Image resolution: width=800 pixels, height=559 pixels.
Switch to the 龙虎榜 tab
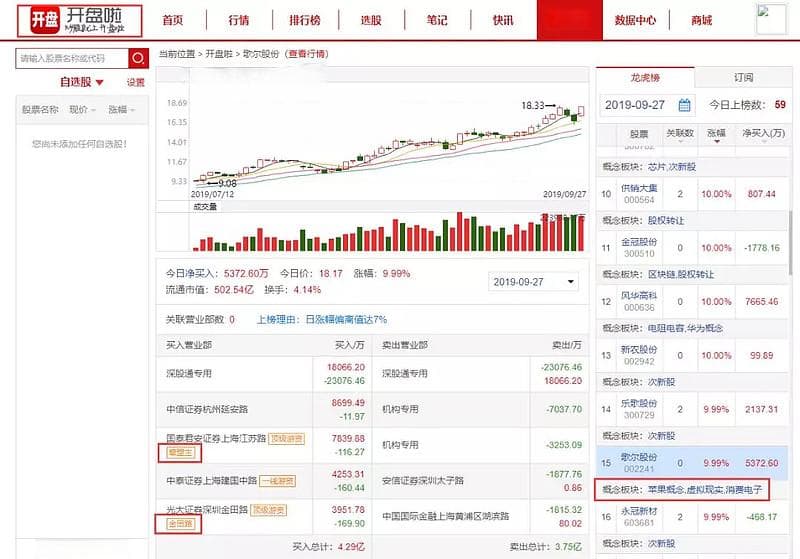[x=645, y=78]
